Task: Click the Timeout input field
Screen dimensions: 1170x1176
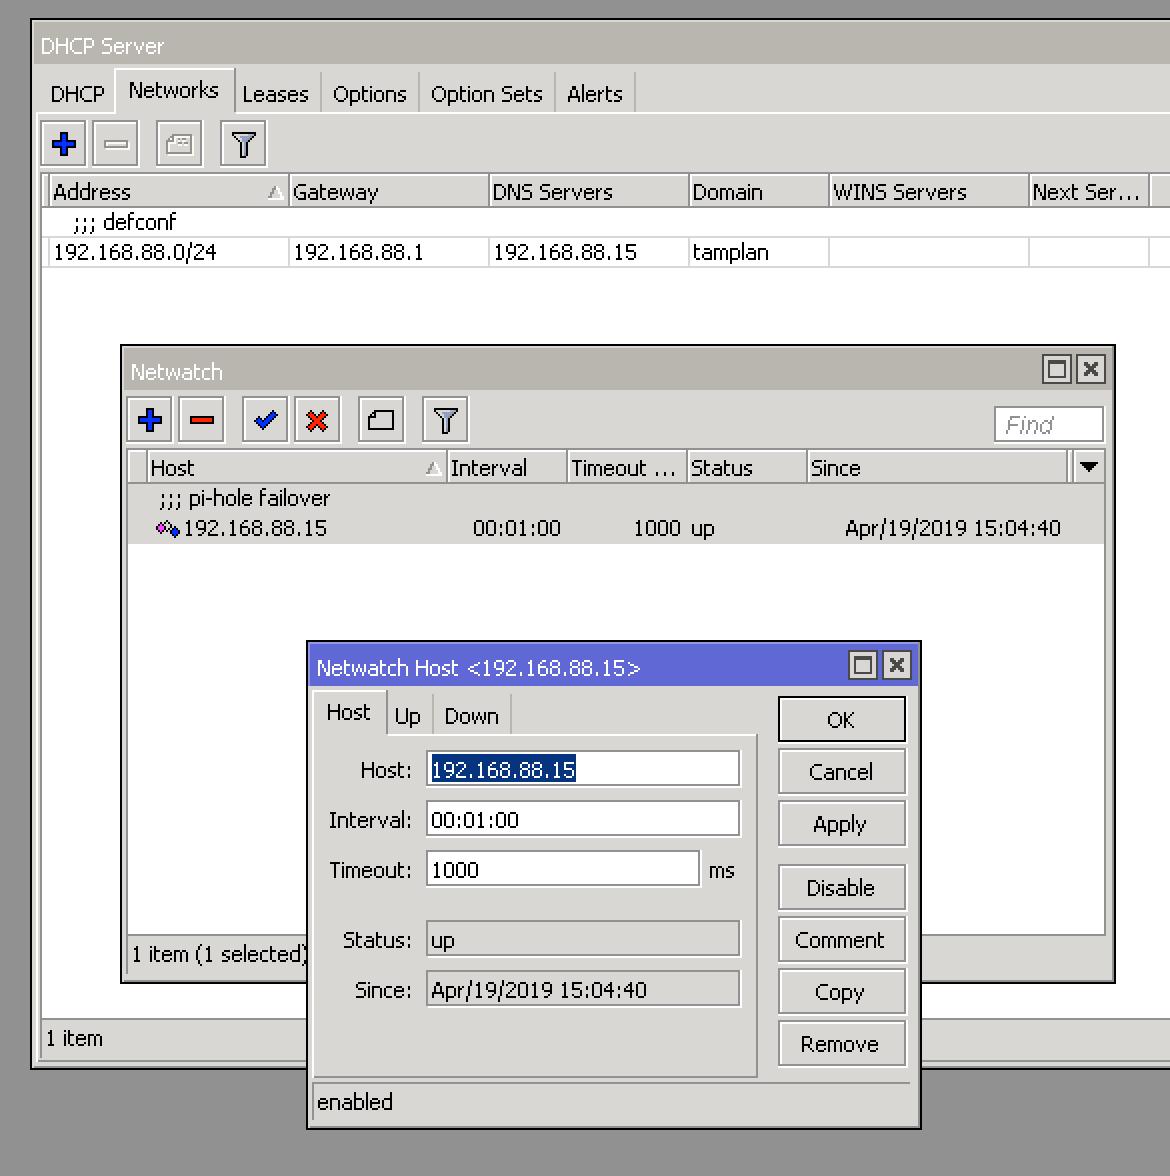Action: point(563,869)
